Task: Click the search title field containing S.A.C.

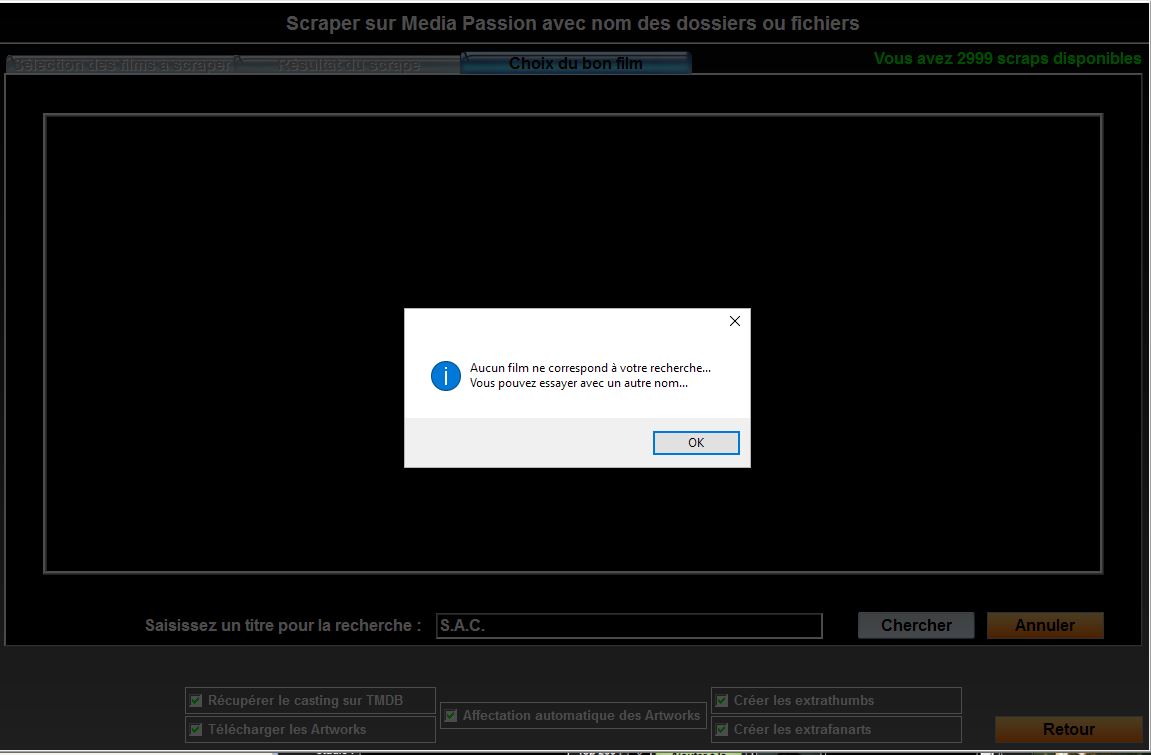Action: [x=629, y=626]
